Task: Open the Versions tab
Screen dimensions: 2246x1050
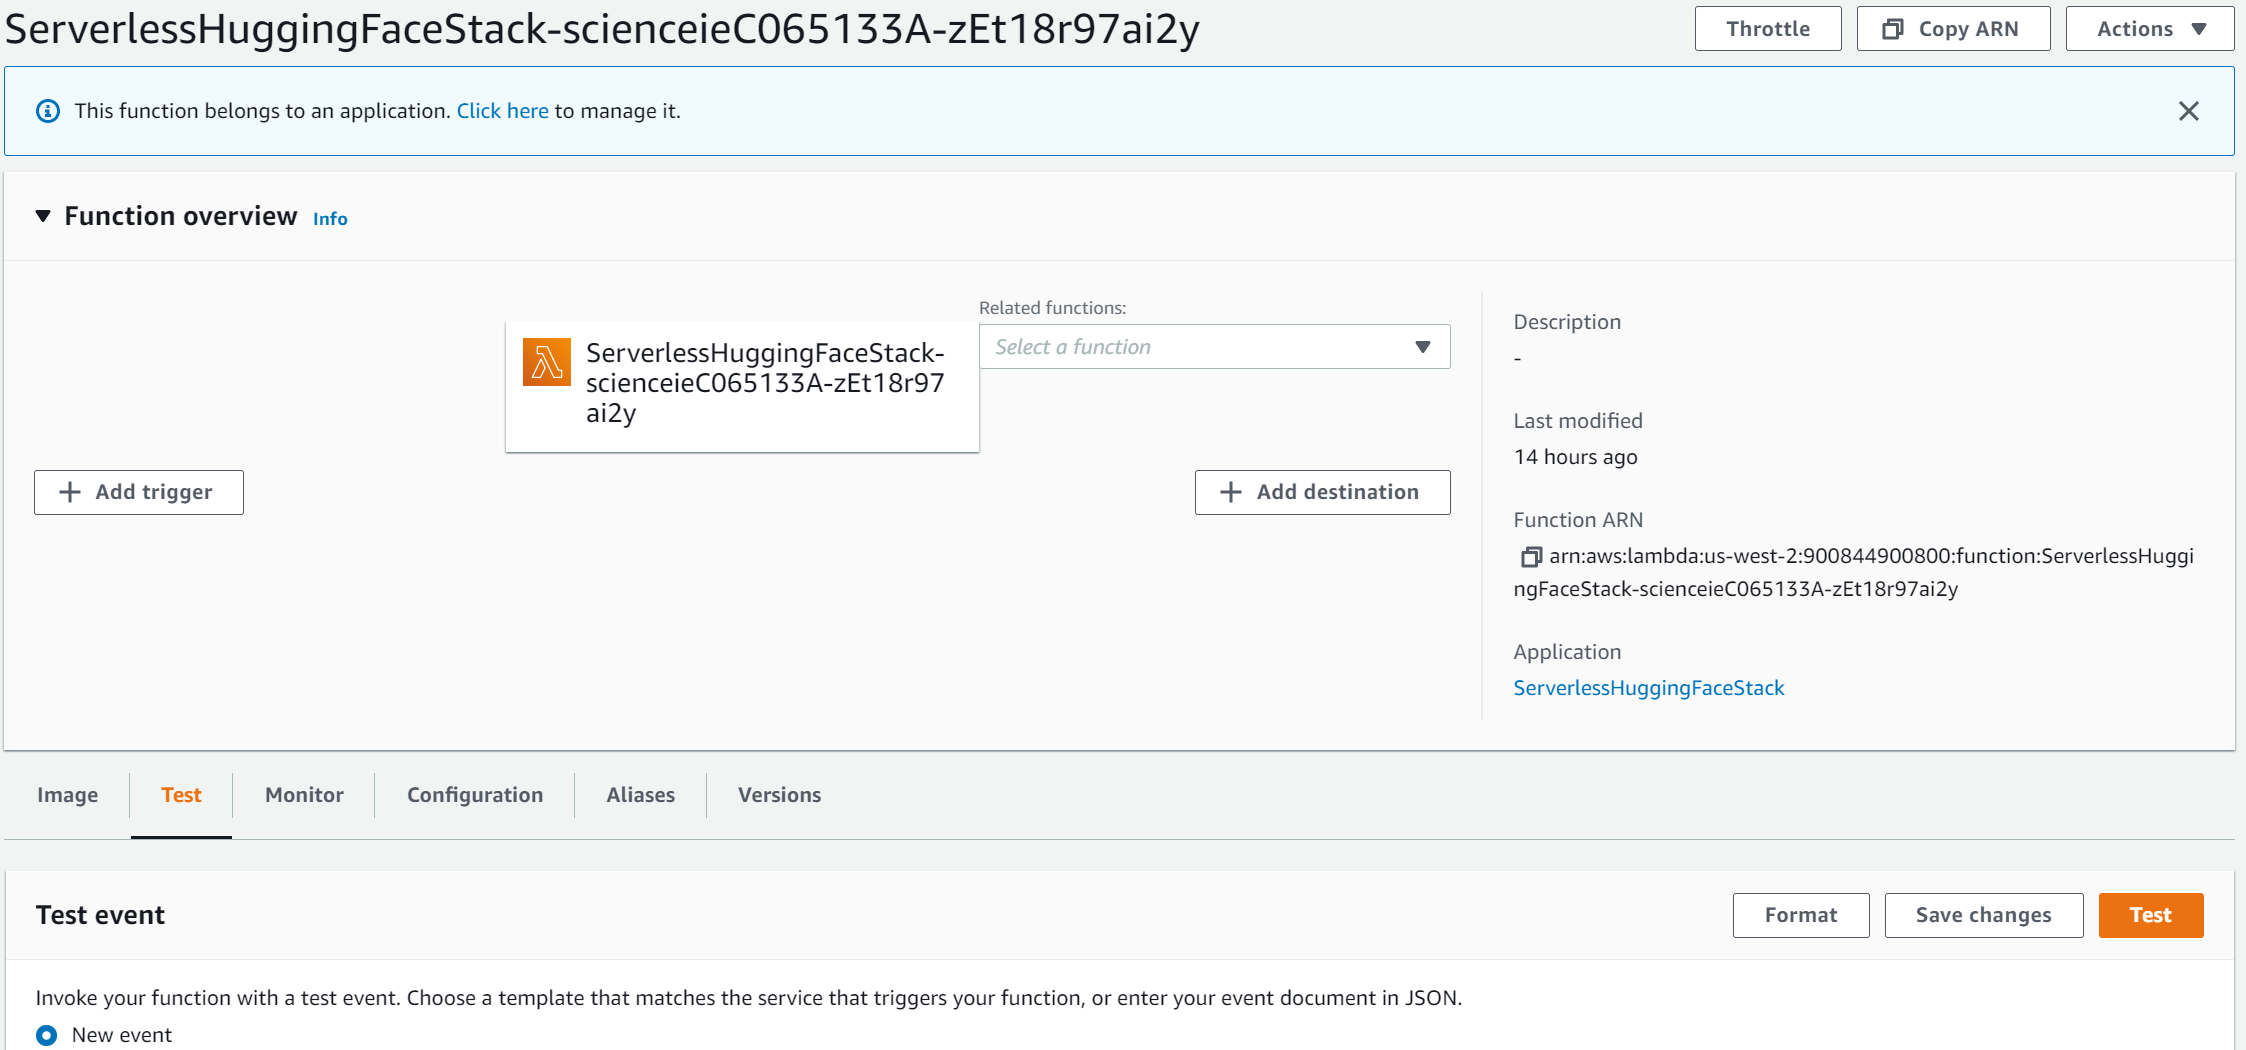Action: (779, 795)
